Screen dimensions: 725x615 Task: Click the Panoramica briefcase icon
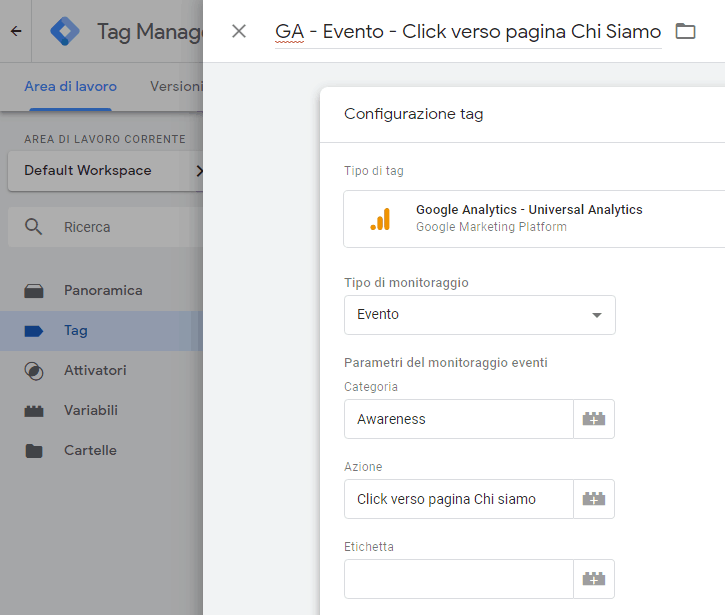pos(34,291)
